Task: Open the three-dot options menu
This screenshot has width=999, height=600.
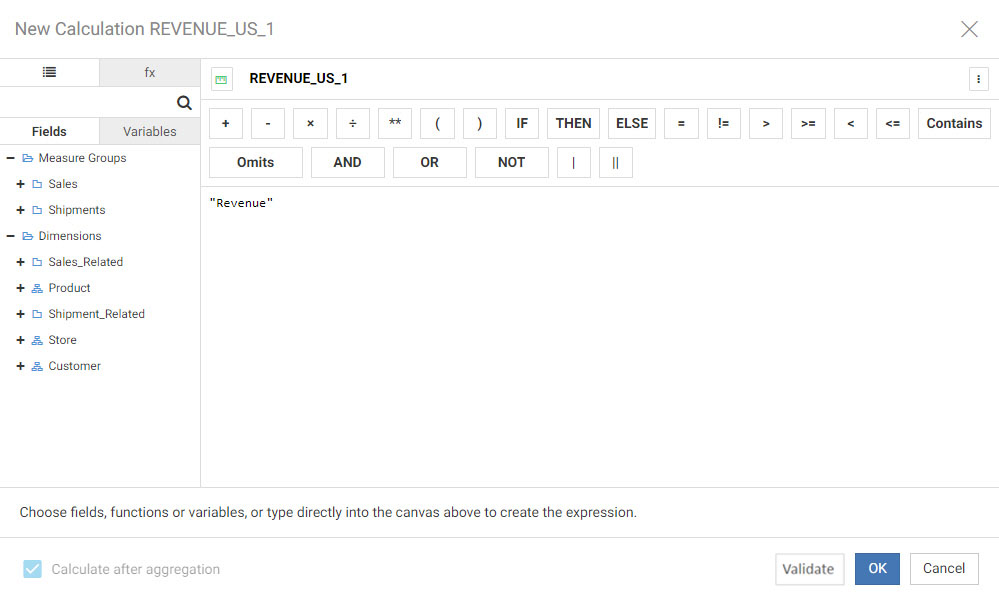Action: tap(978, 79)
